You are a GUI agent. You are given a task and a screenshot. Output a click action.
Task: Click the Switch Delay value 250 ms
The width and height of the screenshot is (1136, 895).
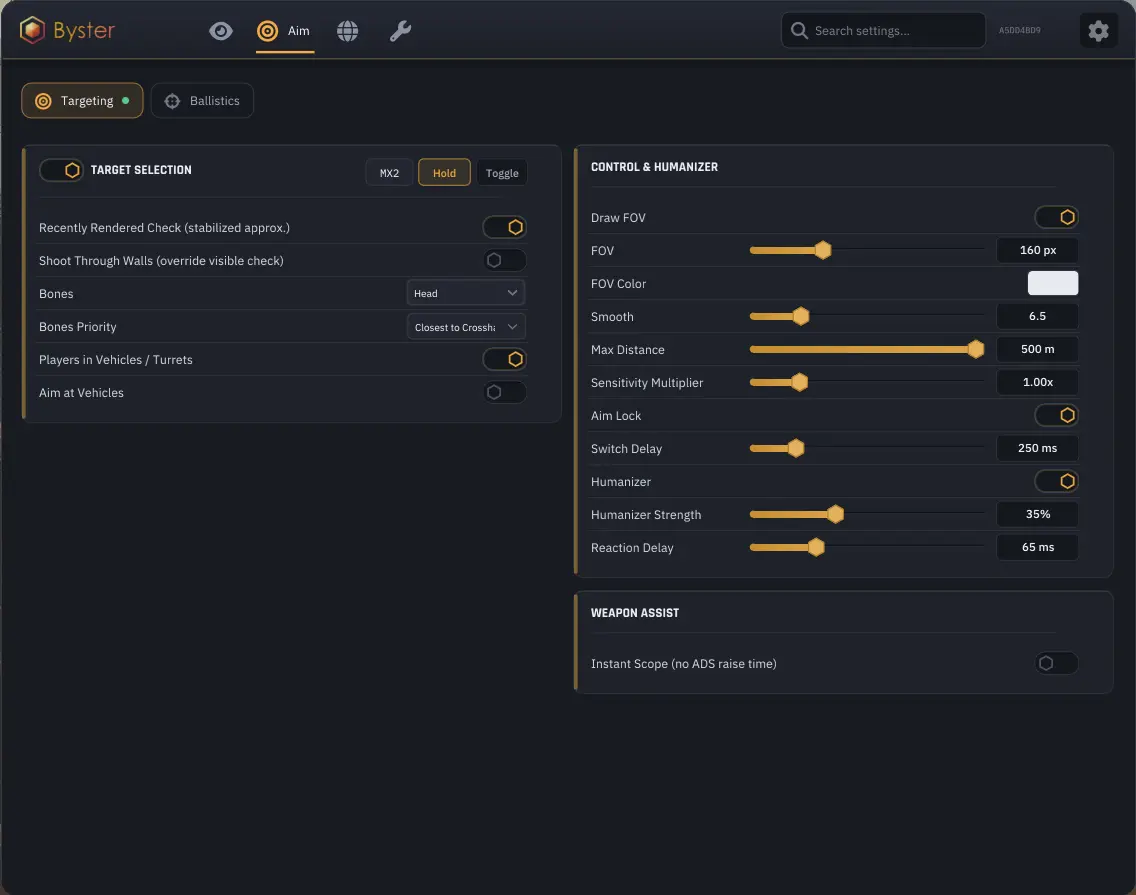(1037, 448)
